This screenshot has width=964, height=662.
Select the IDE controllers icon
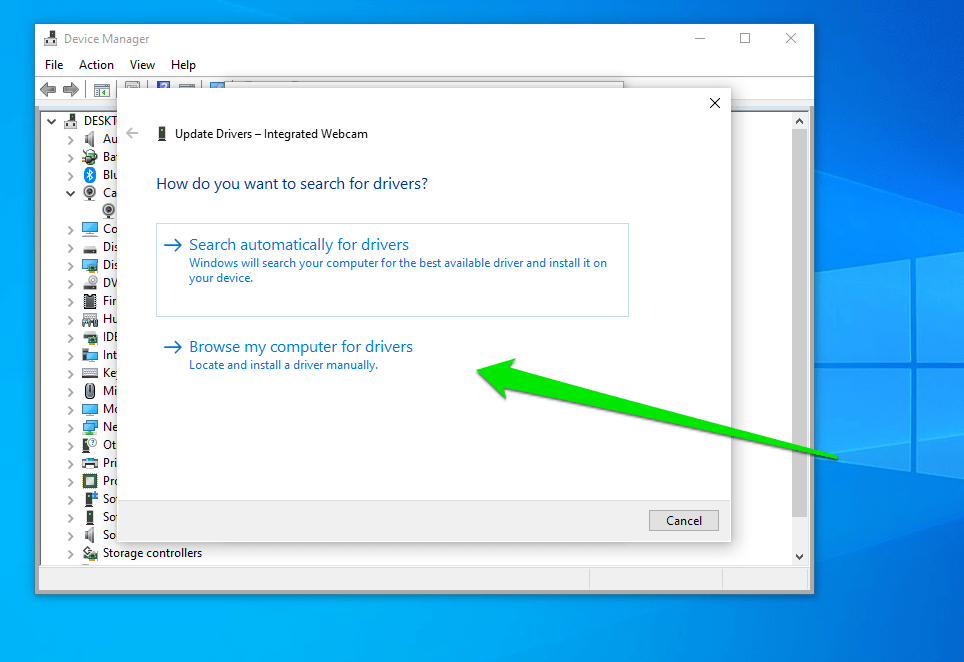(x=90, y=337)
